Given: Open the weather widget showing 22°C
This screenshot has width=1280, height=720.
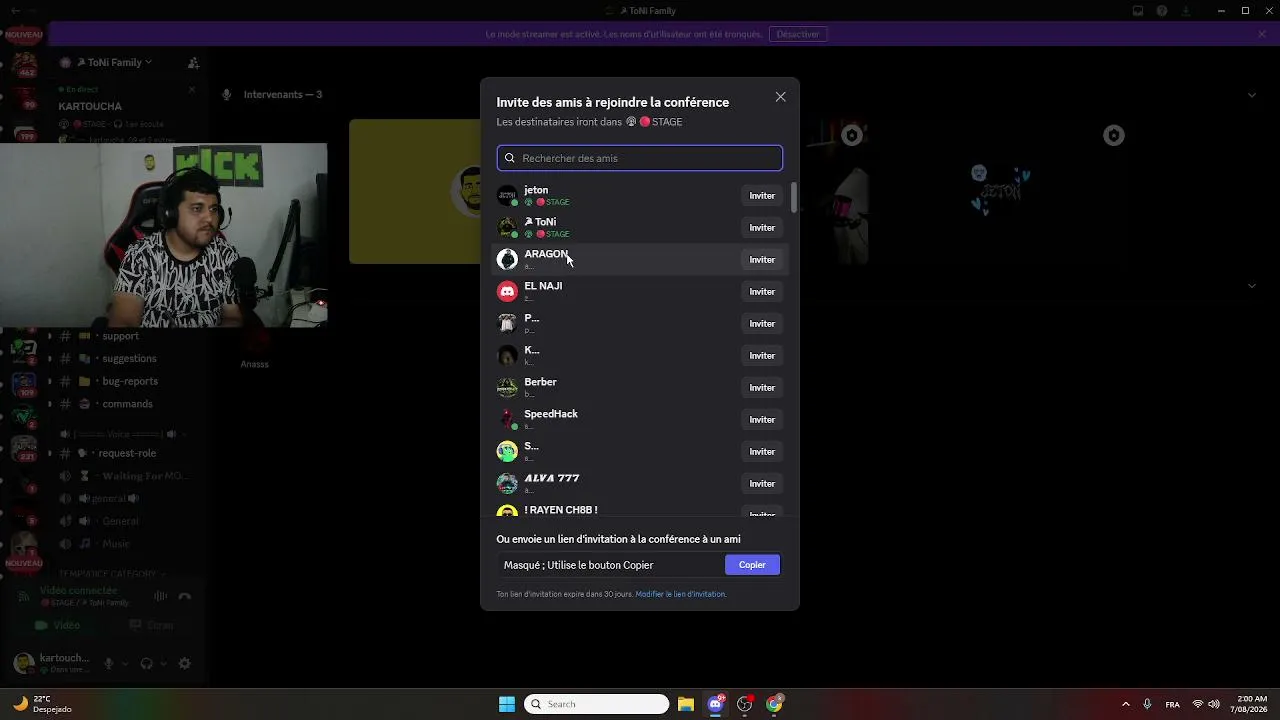Looking at the screenshot, I should [x=43, y=704].
